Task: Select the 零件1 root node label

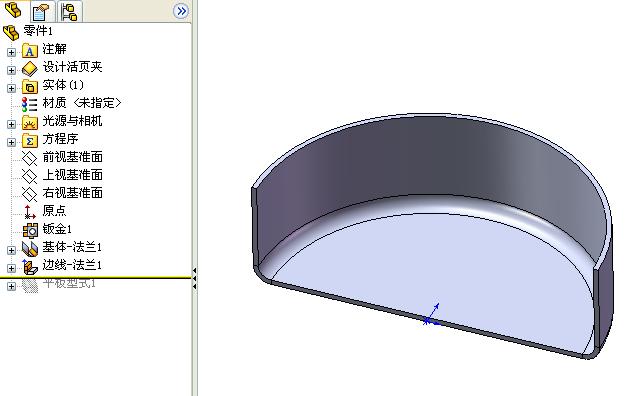Action: tap(38, 31)
